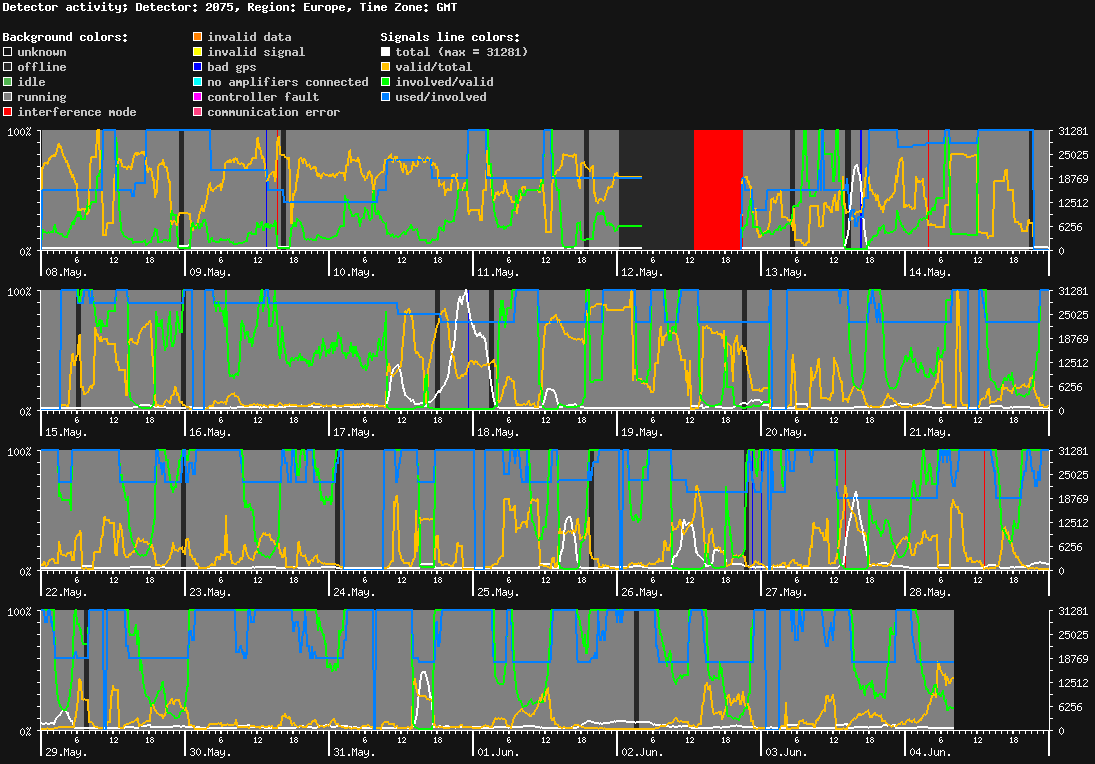Click the '15.May.' date label
Image resolution: width=1095 pixels, height=764 pixels.
coord(66,432)
